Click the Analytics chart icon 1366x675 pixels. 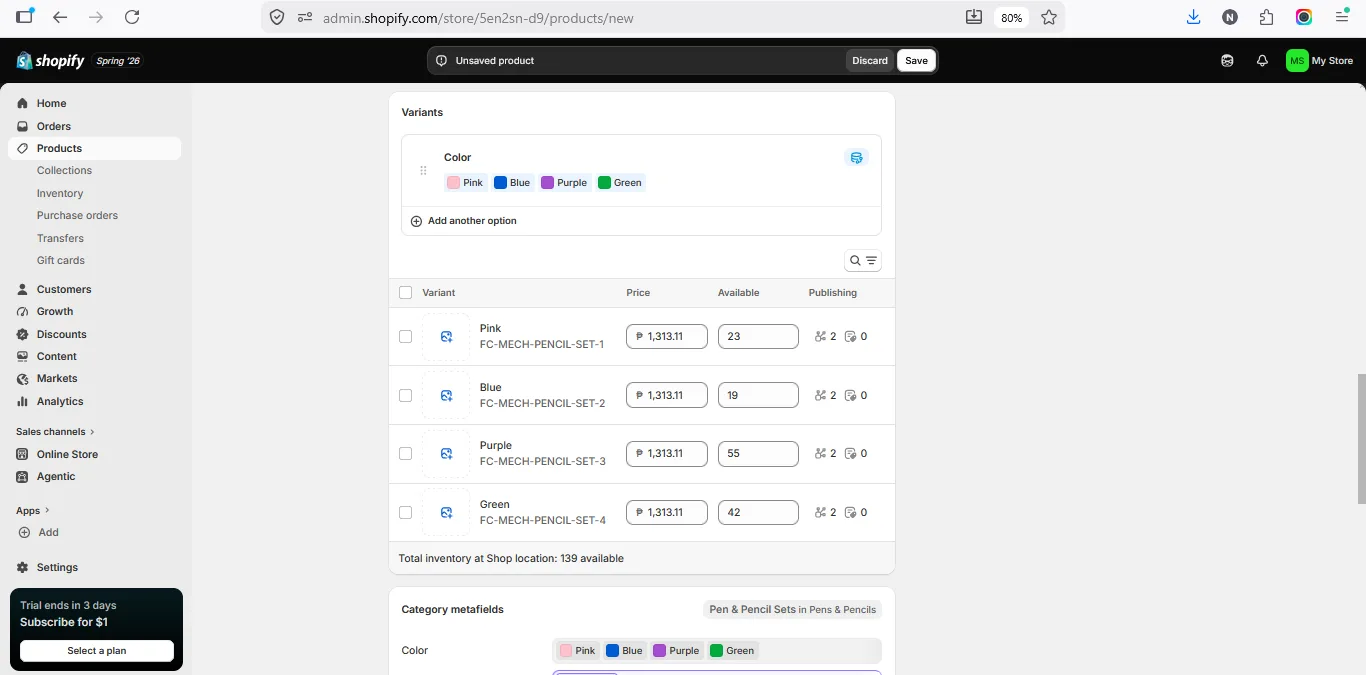[23, 401]
